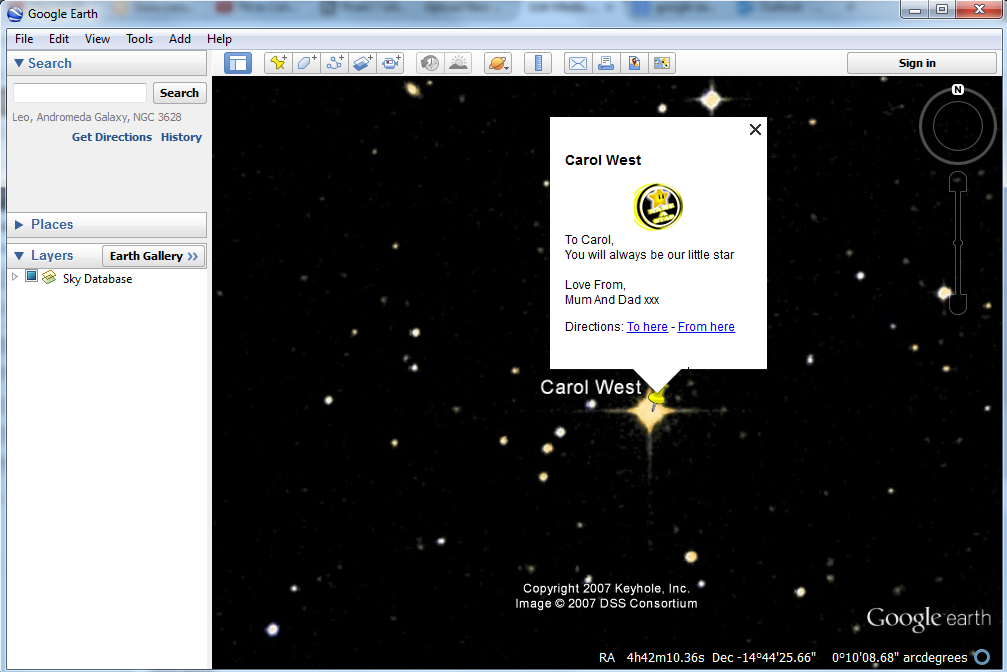Screen dimensions: 1007x672
Task: Show sunlight across the landscape icon
Action: pos(459,63)
